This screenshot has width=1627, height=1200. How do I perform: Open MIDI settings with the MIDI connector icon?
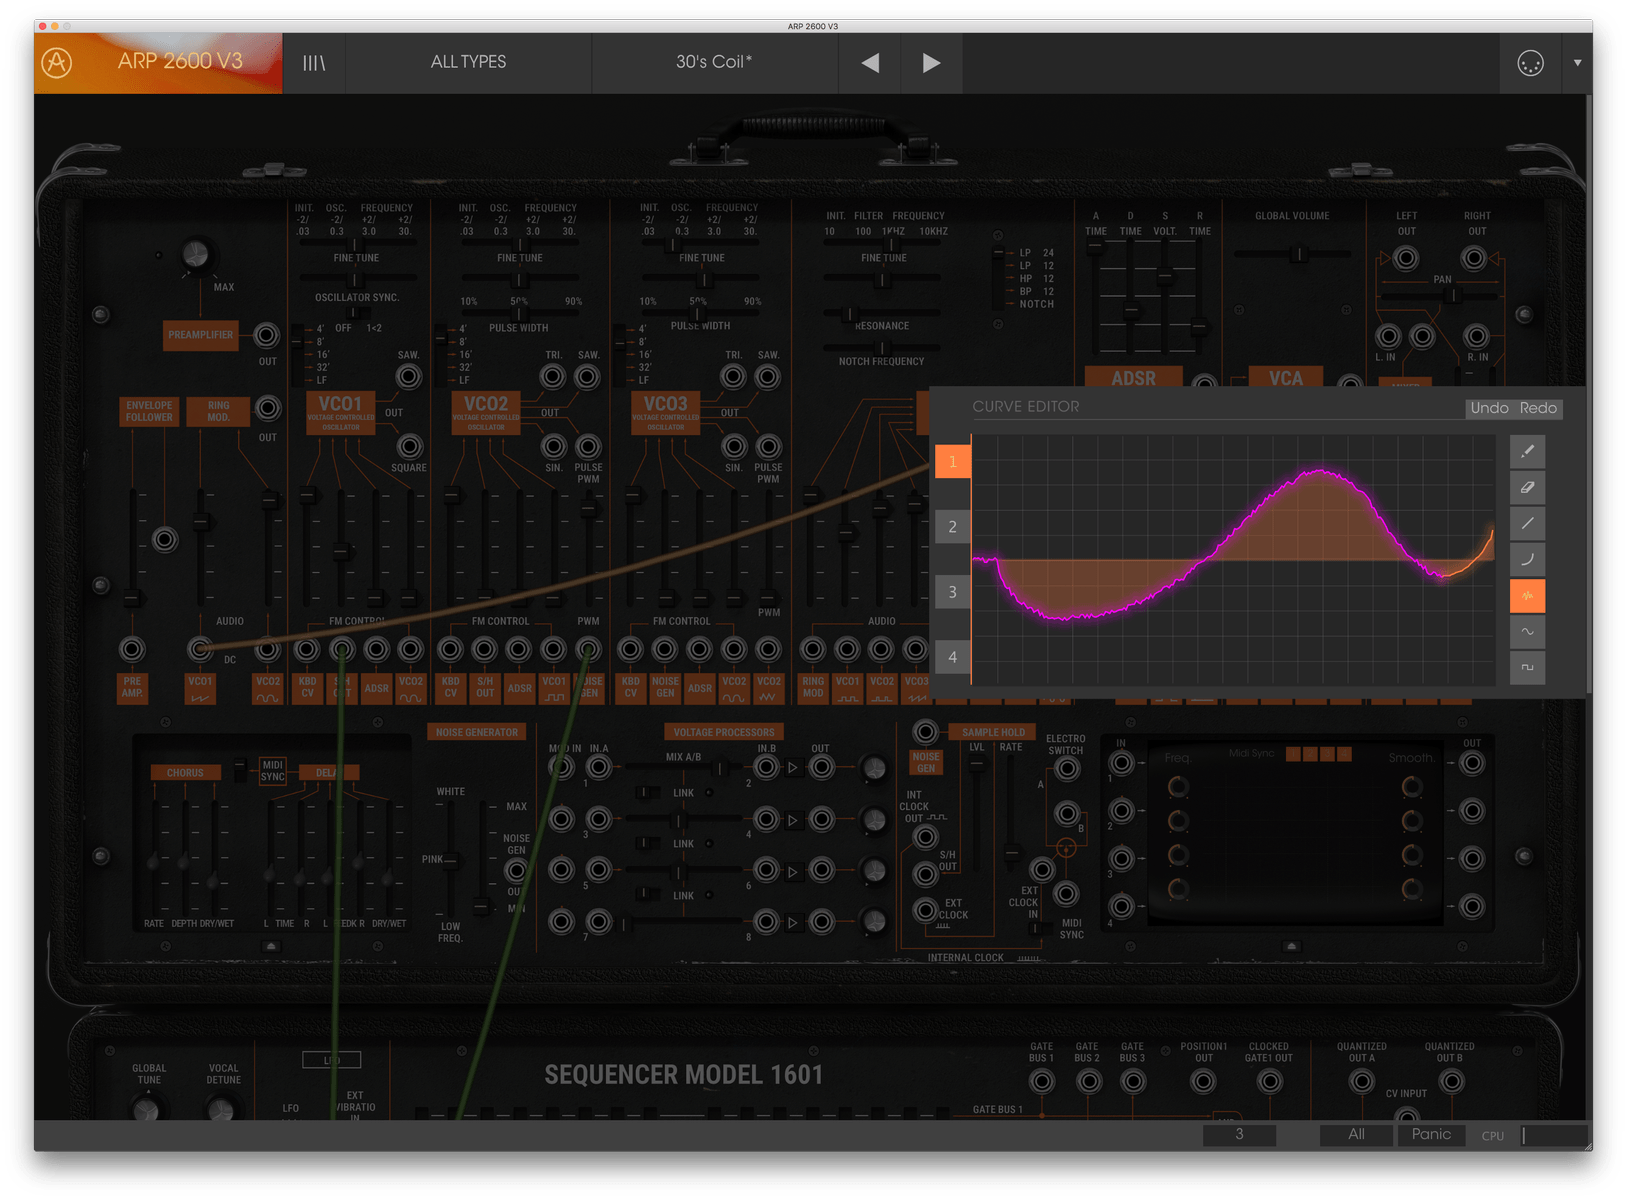pyautogui.click(x=1530, y=63)
